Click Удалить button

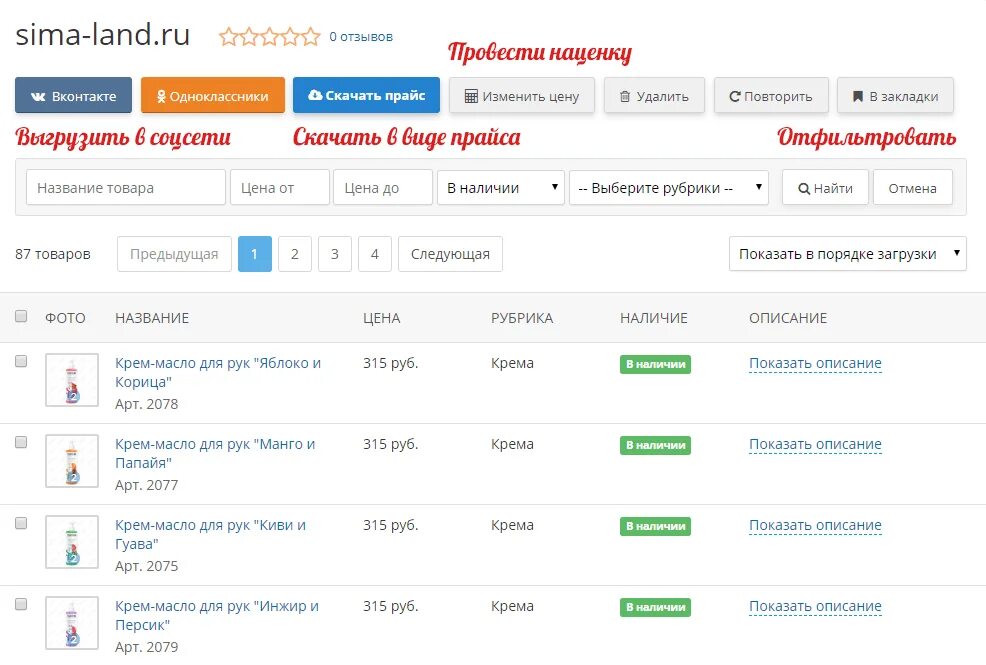coord(654,96)
